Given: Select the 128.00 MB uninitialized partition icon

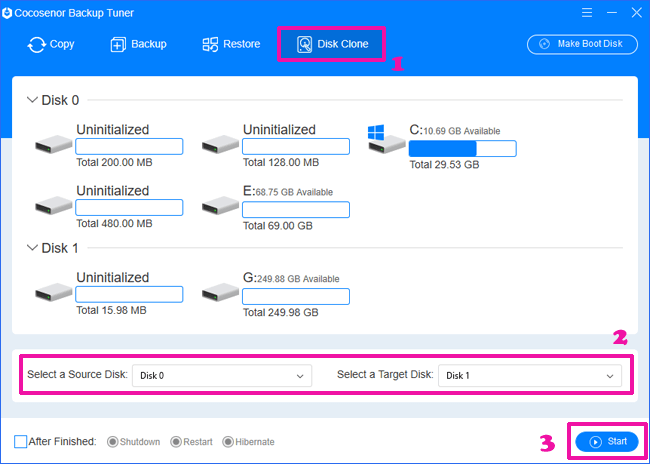Looking at the screenshot, I should pyautogui.click(x=220, y=144).
